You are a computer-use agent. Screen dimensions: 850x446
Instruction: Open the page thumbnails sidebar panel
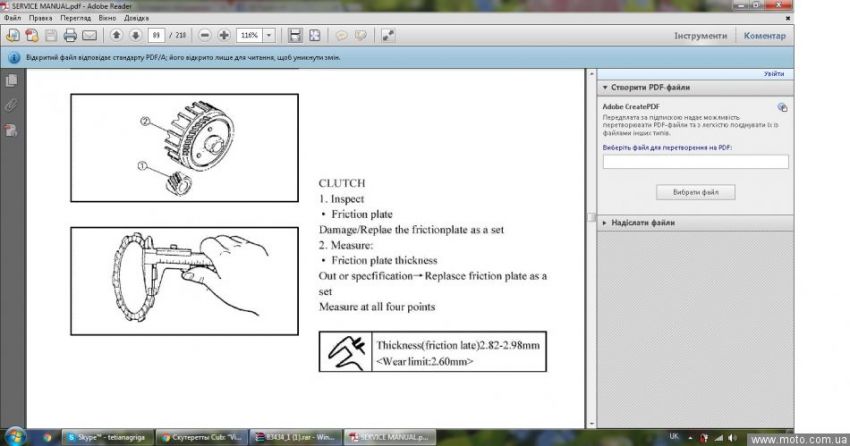click(11, 80)
